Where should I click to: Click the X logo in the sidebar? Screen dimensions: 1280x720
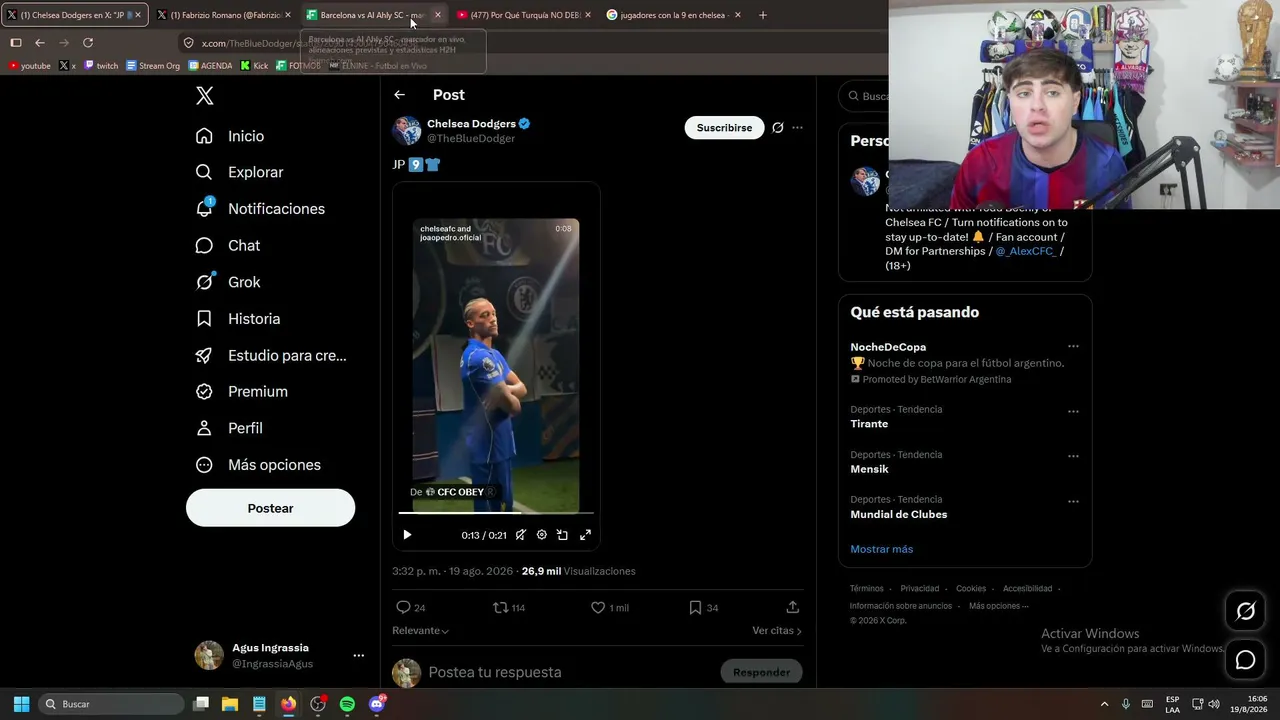(x=204, y=96)
